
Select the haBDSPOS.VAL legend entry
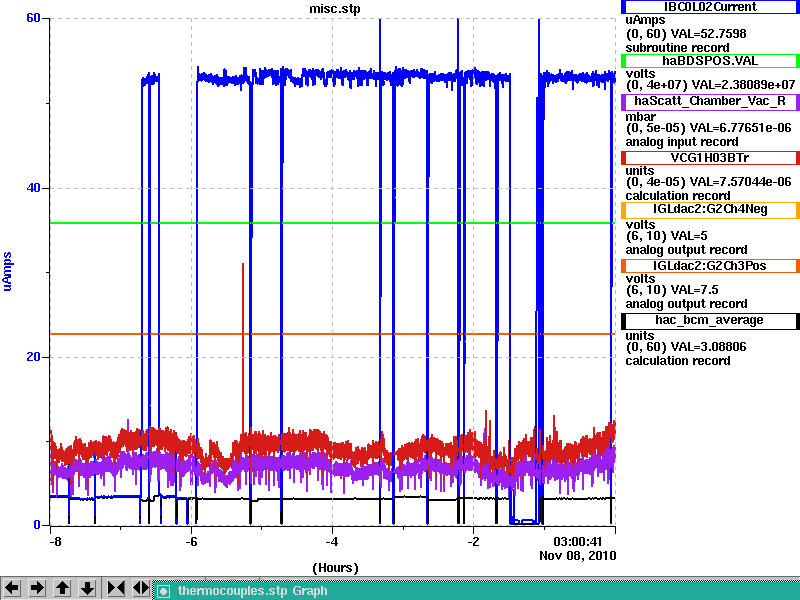(x=710, y=61)
